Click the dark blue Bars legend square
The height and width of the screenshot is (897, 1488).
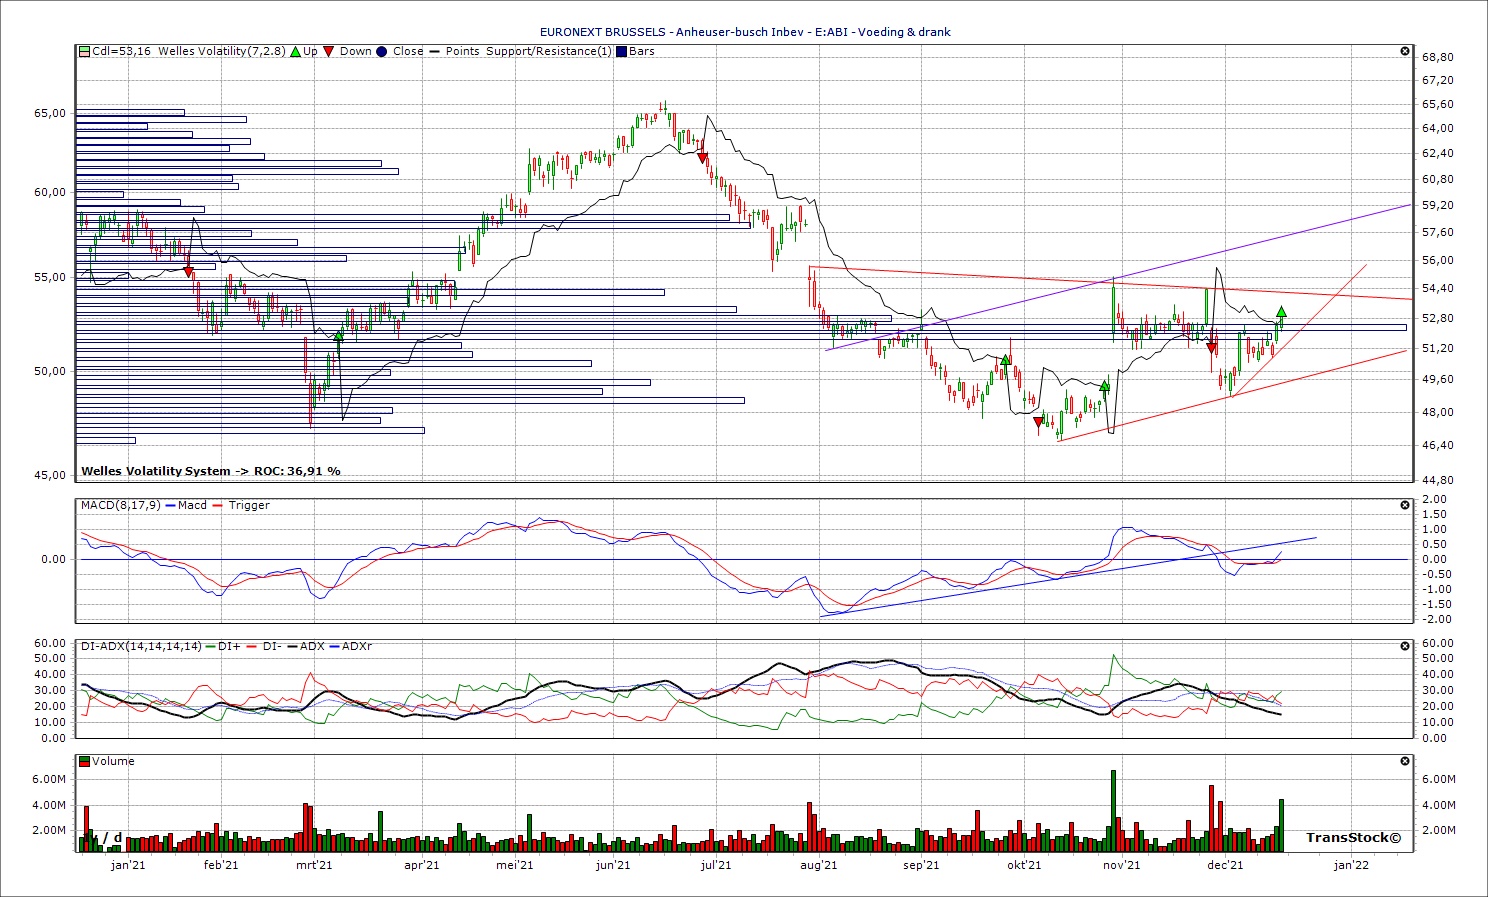pos(621,51)
